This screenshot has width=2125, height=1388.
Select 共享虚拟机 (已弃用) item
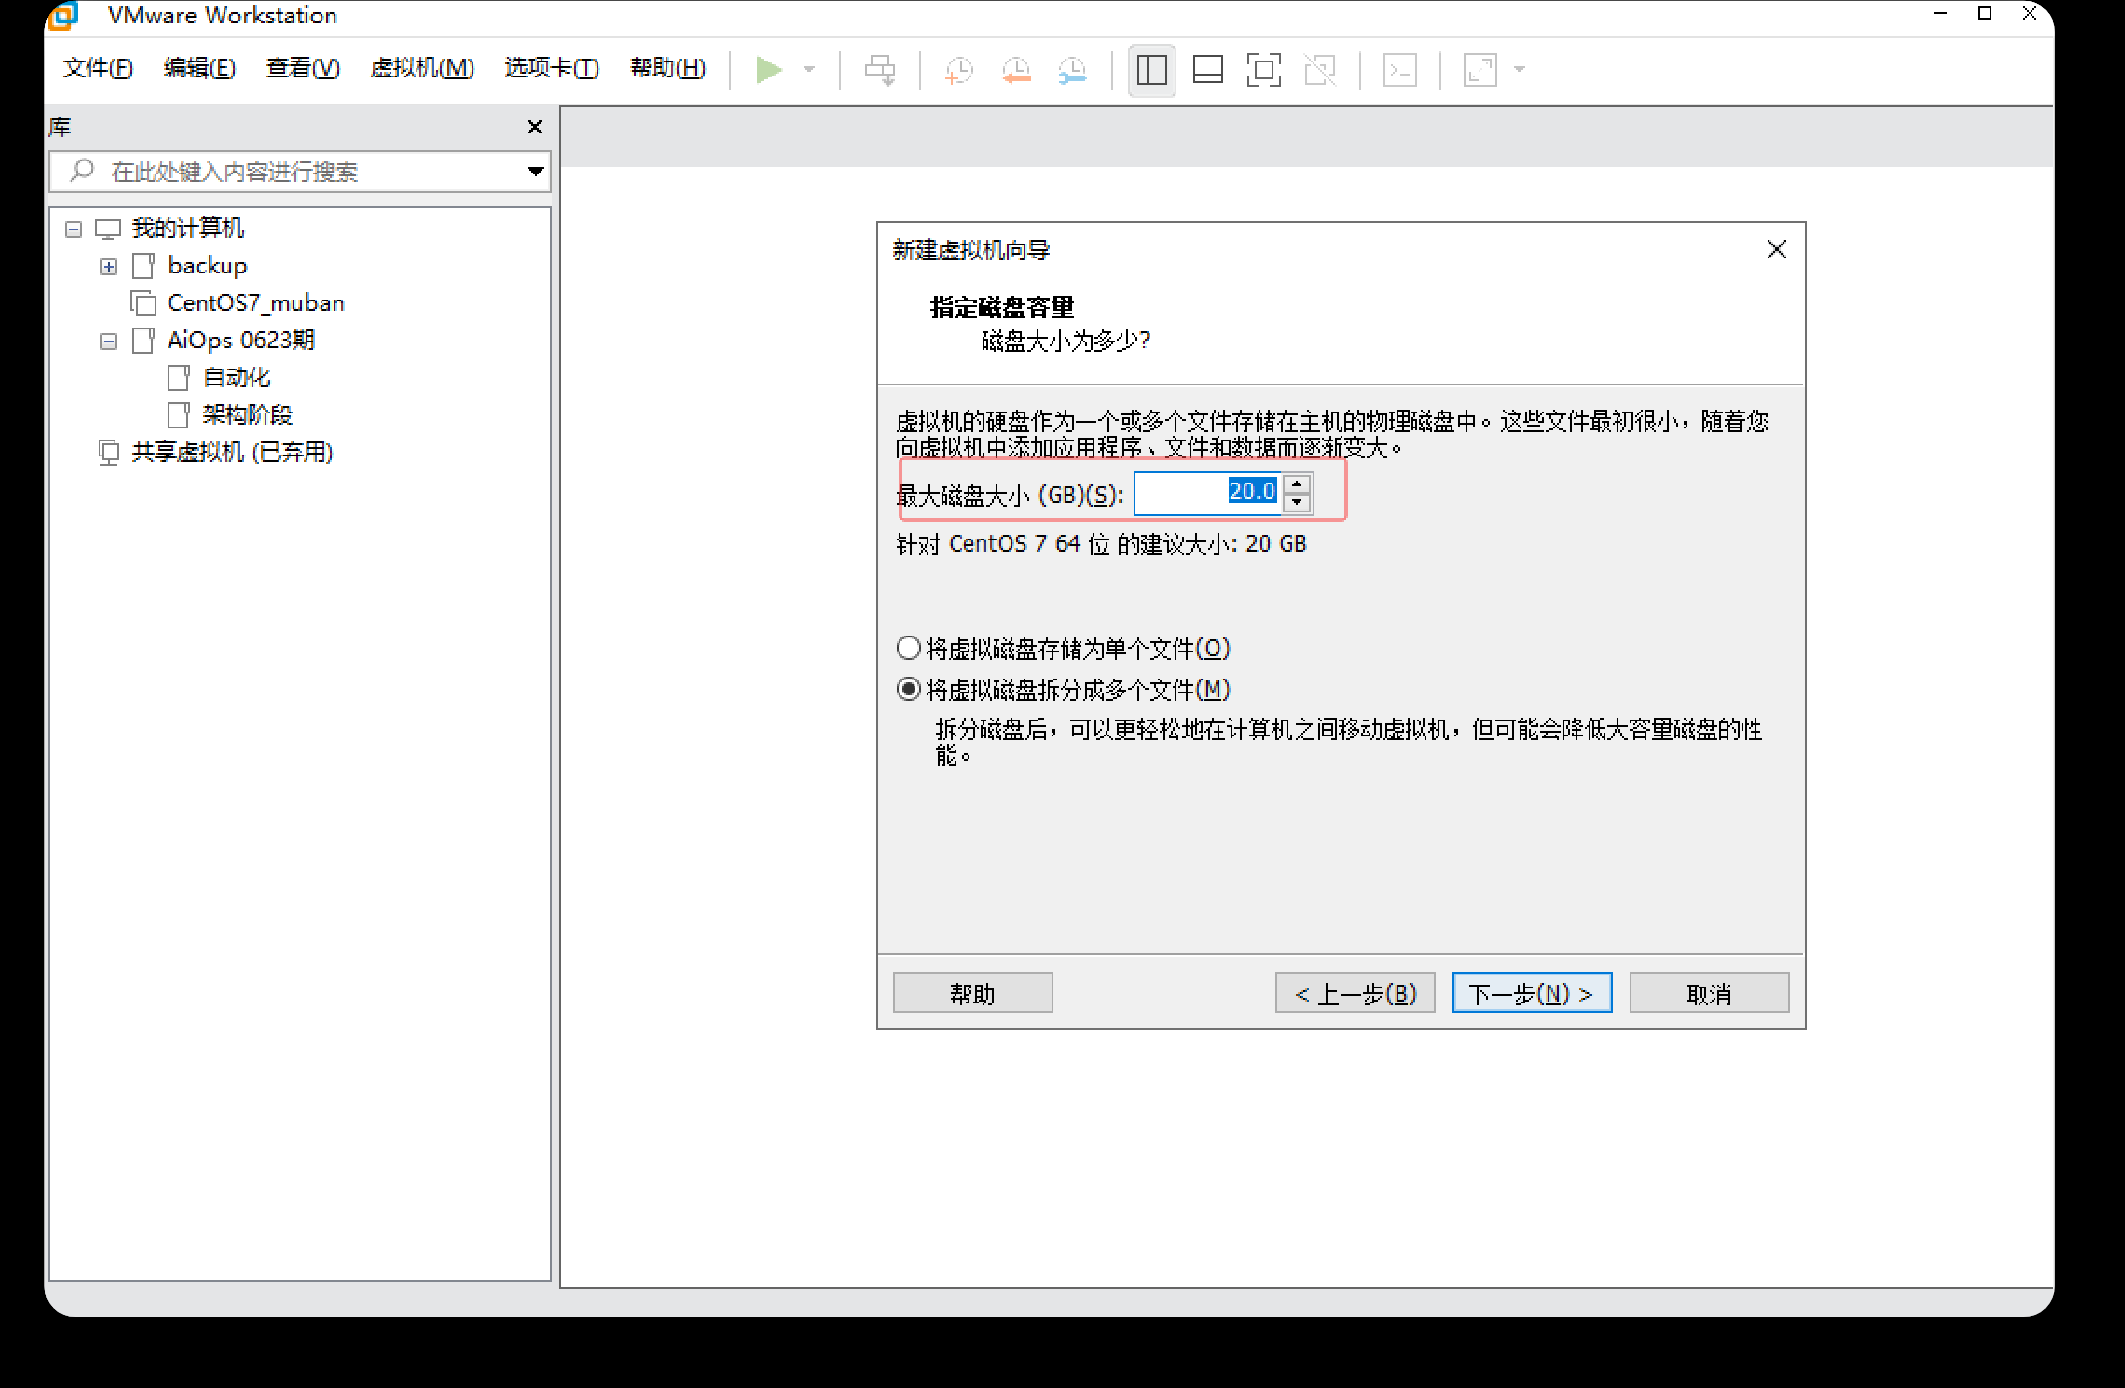(x=232, y=452)
